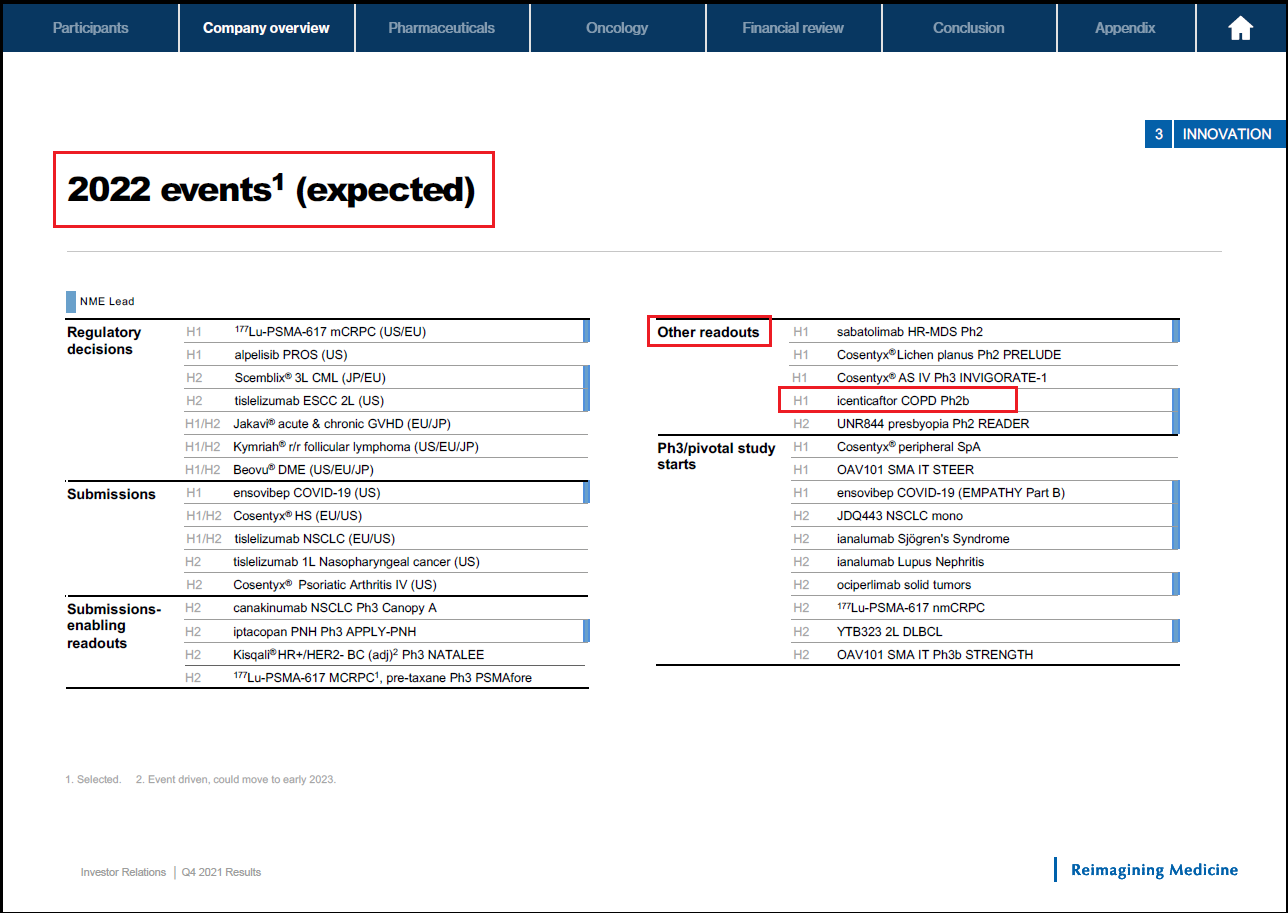The height and width of the screenshot is (913, 1288).
Task: Click 'Cosentyx AS IV Ph3 INVIGORATE-1'
Action: 984,377
